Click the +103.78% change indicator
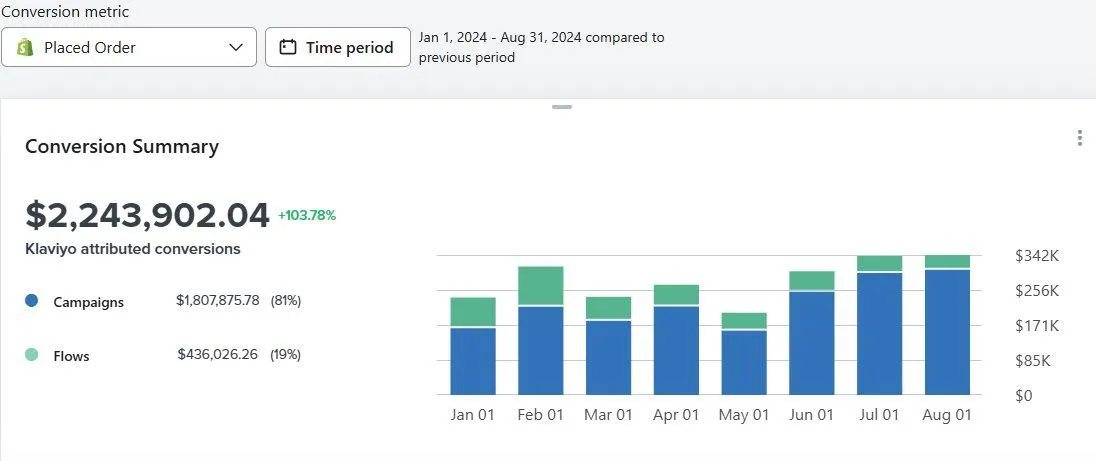The width and height of the screenshot is (1096, 461). (x=307, y=215)
